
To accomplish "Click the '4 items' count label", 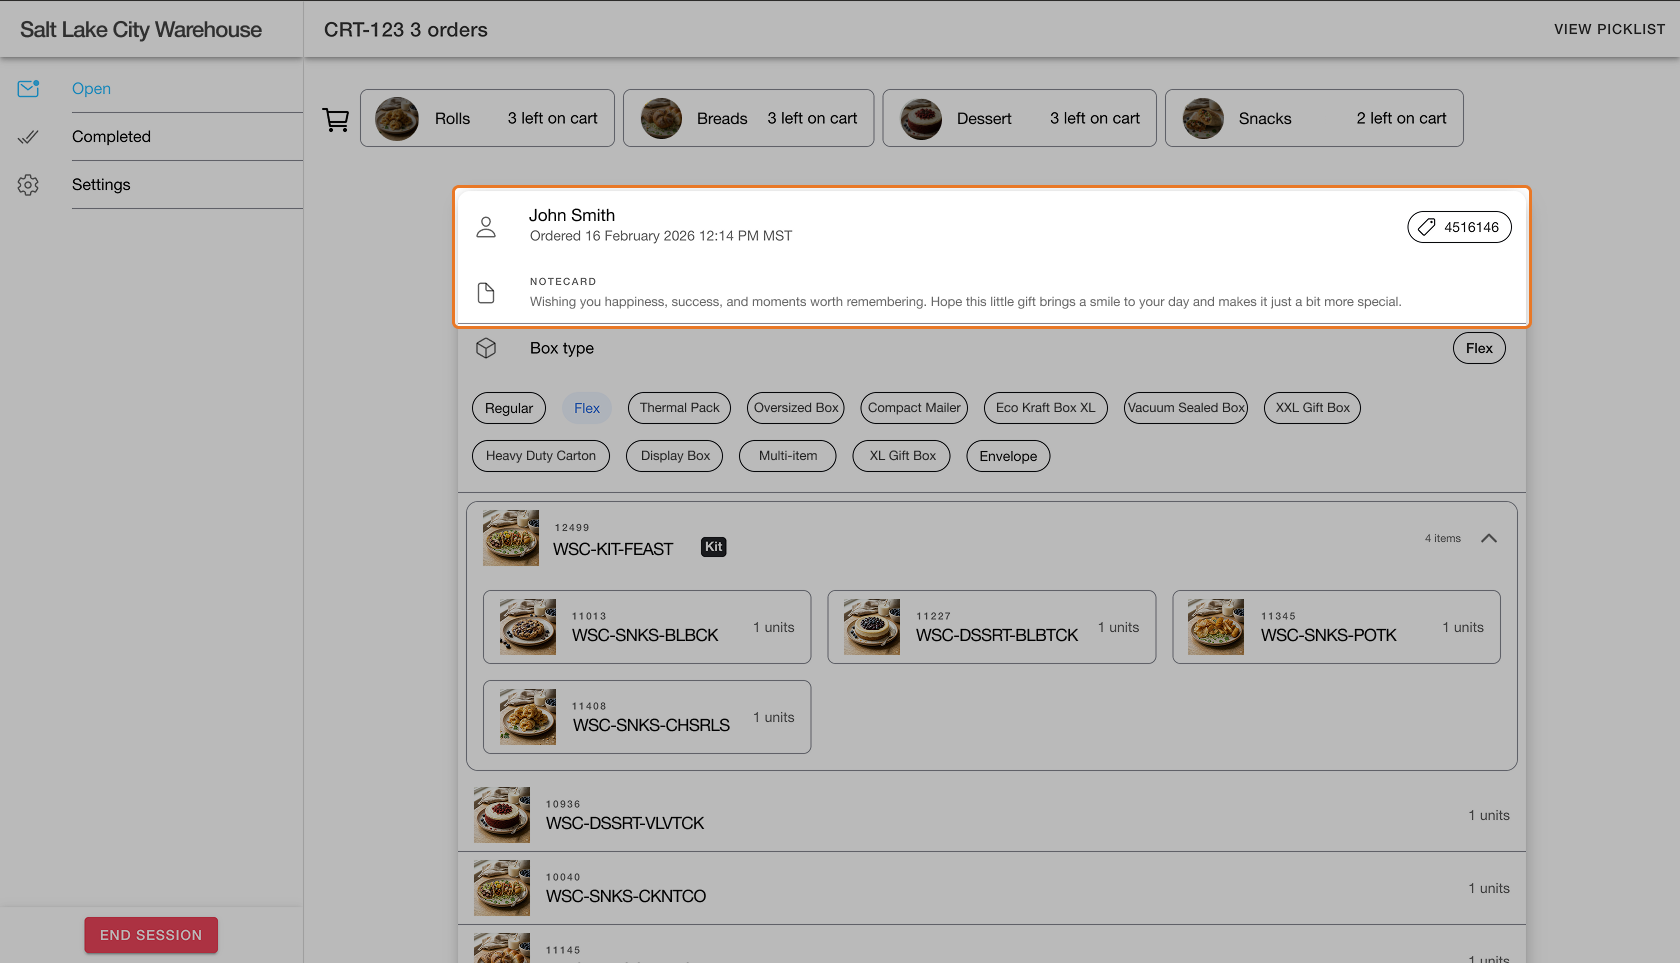I will point(1443,538).
